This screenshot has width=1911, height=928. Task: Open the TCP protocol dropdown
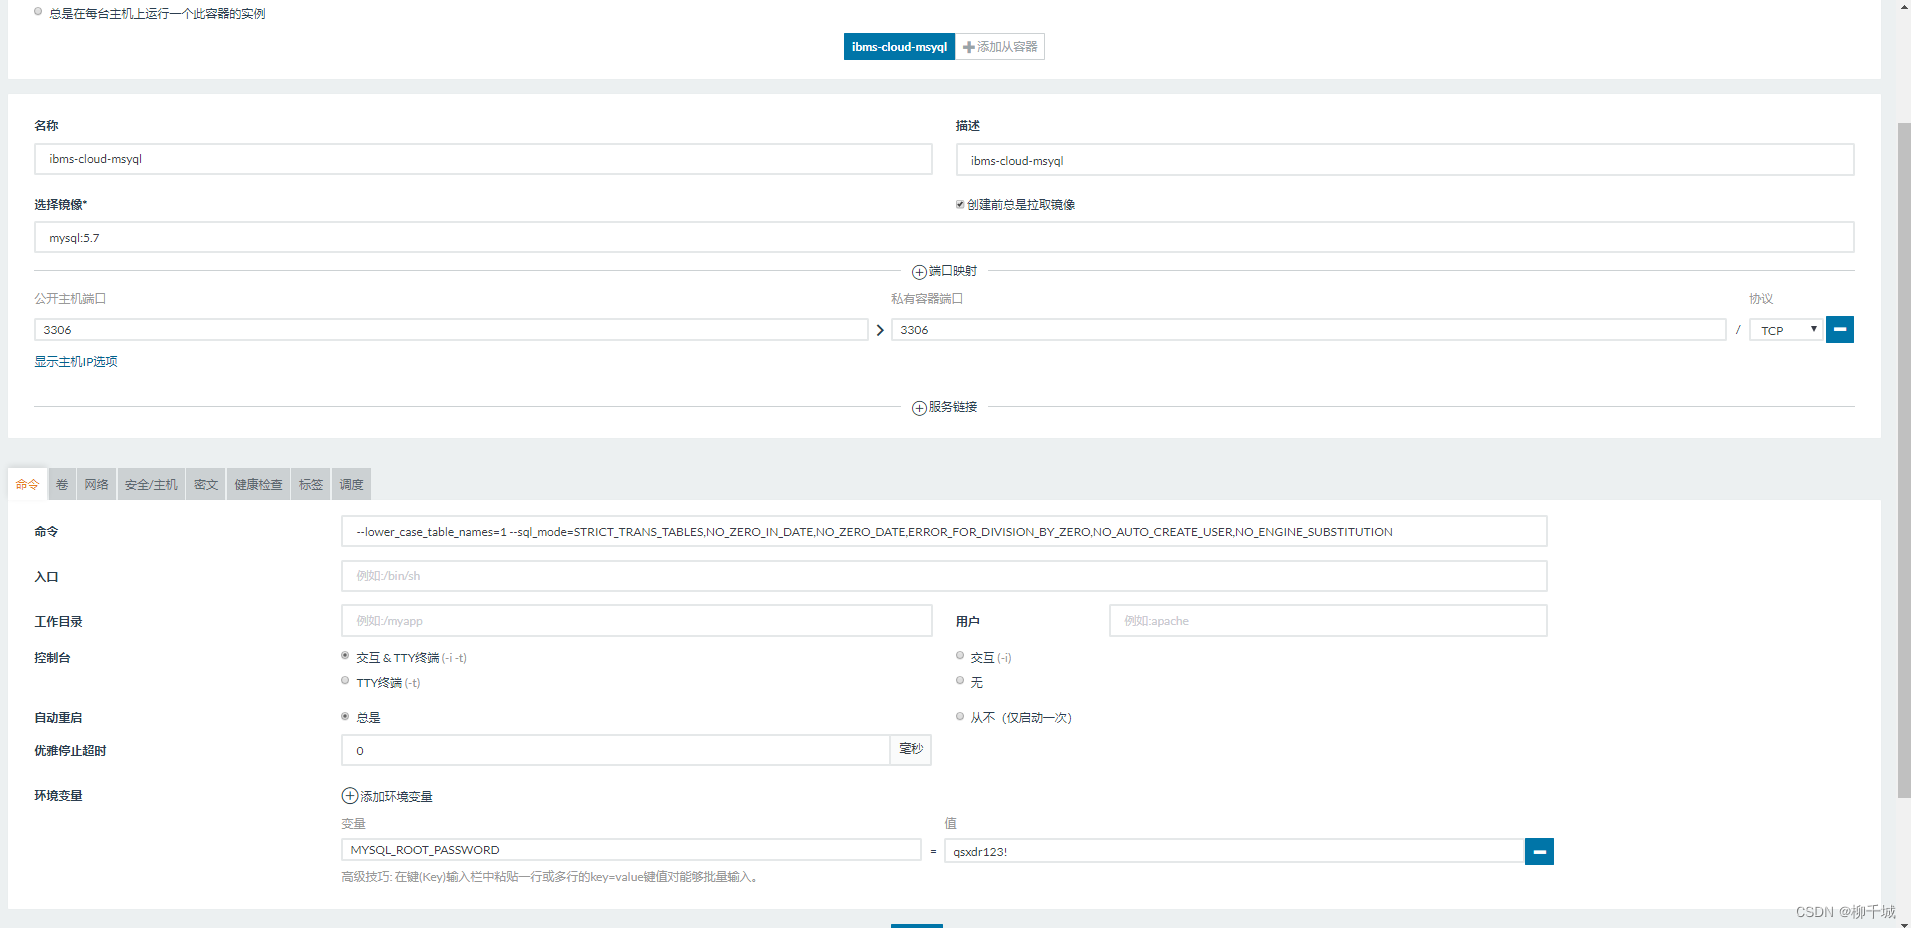point(1786,330)
